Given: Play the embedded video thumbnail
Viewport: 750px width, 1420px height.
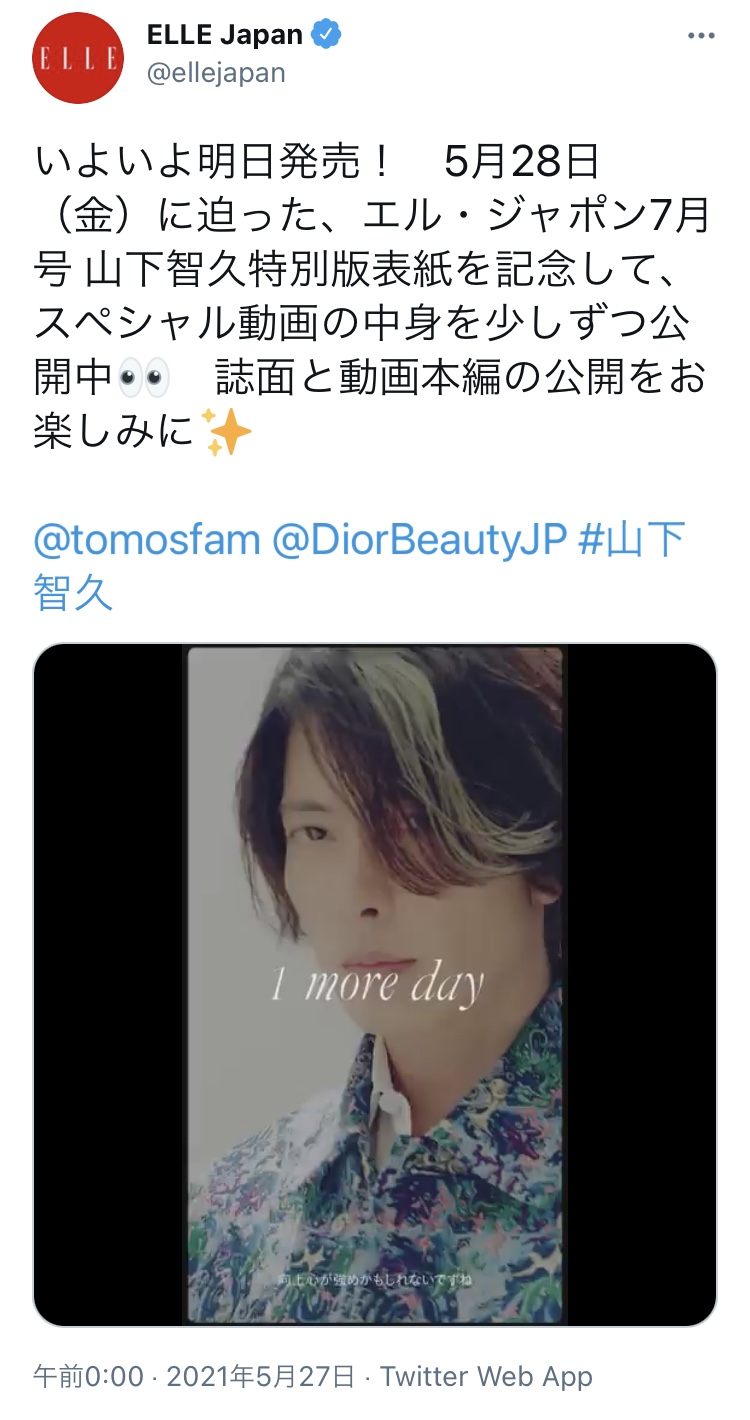Looking at the screenshot, I should (x=375, y=985).
